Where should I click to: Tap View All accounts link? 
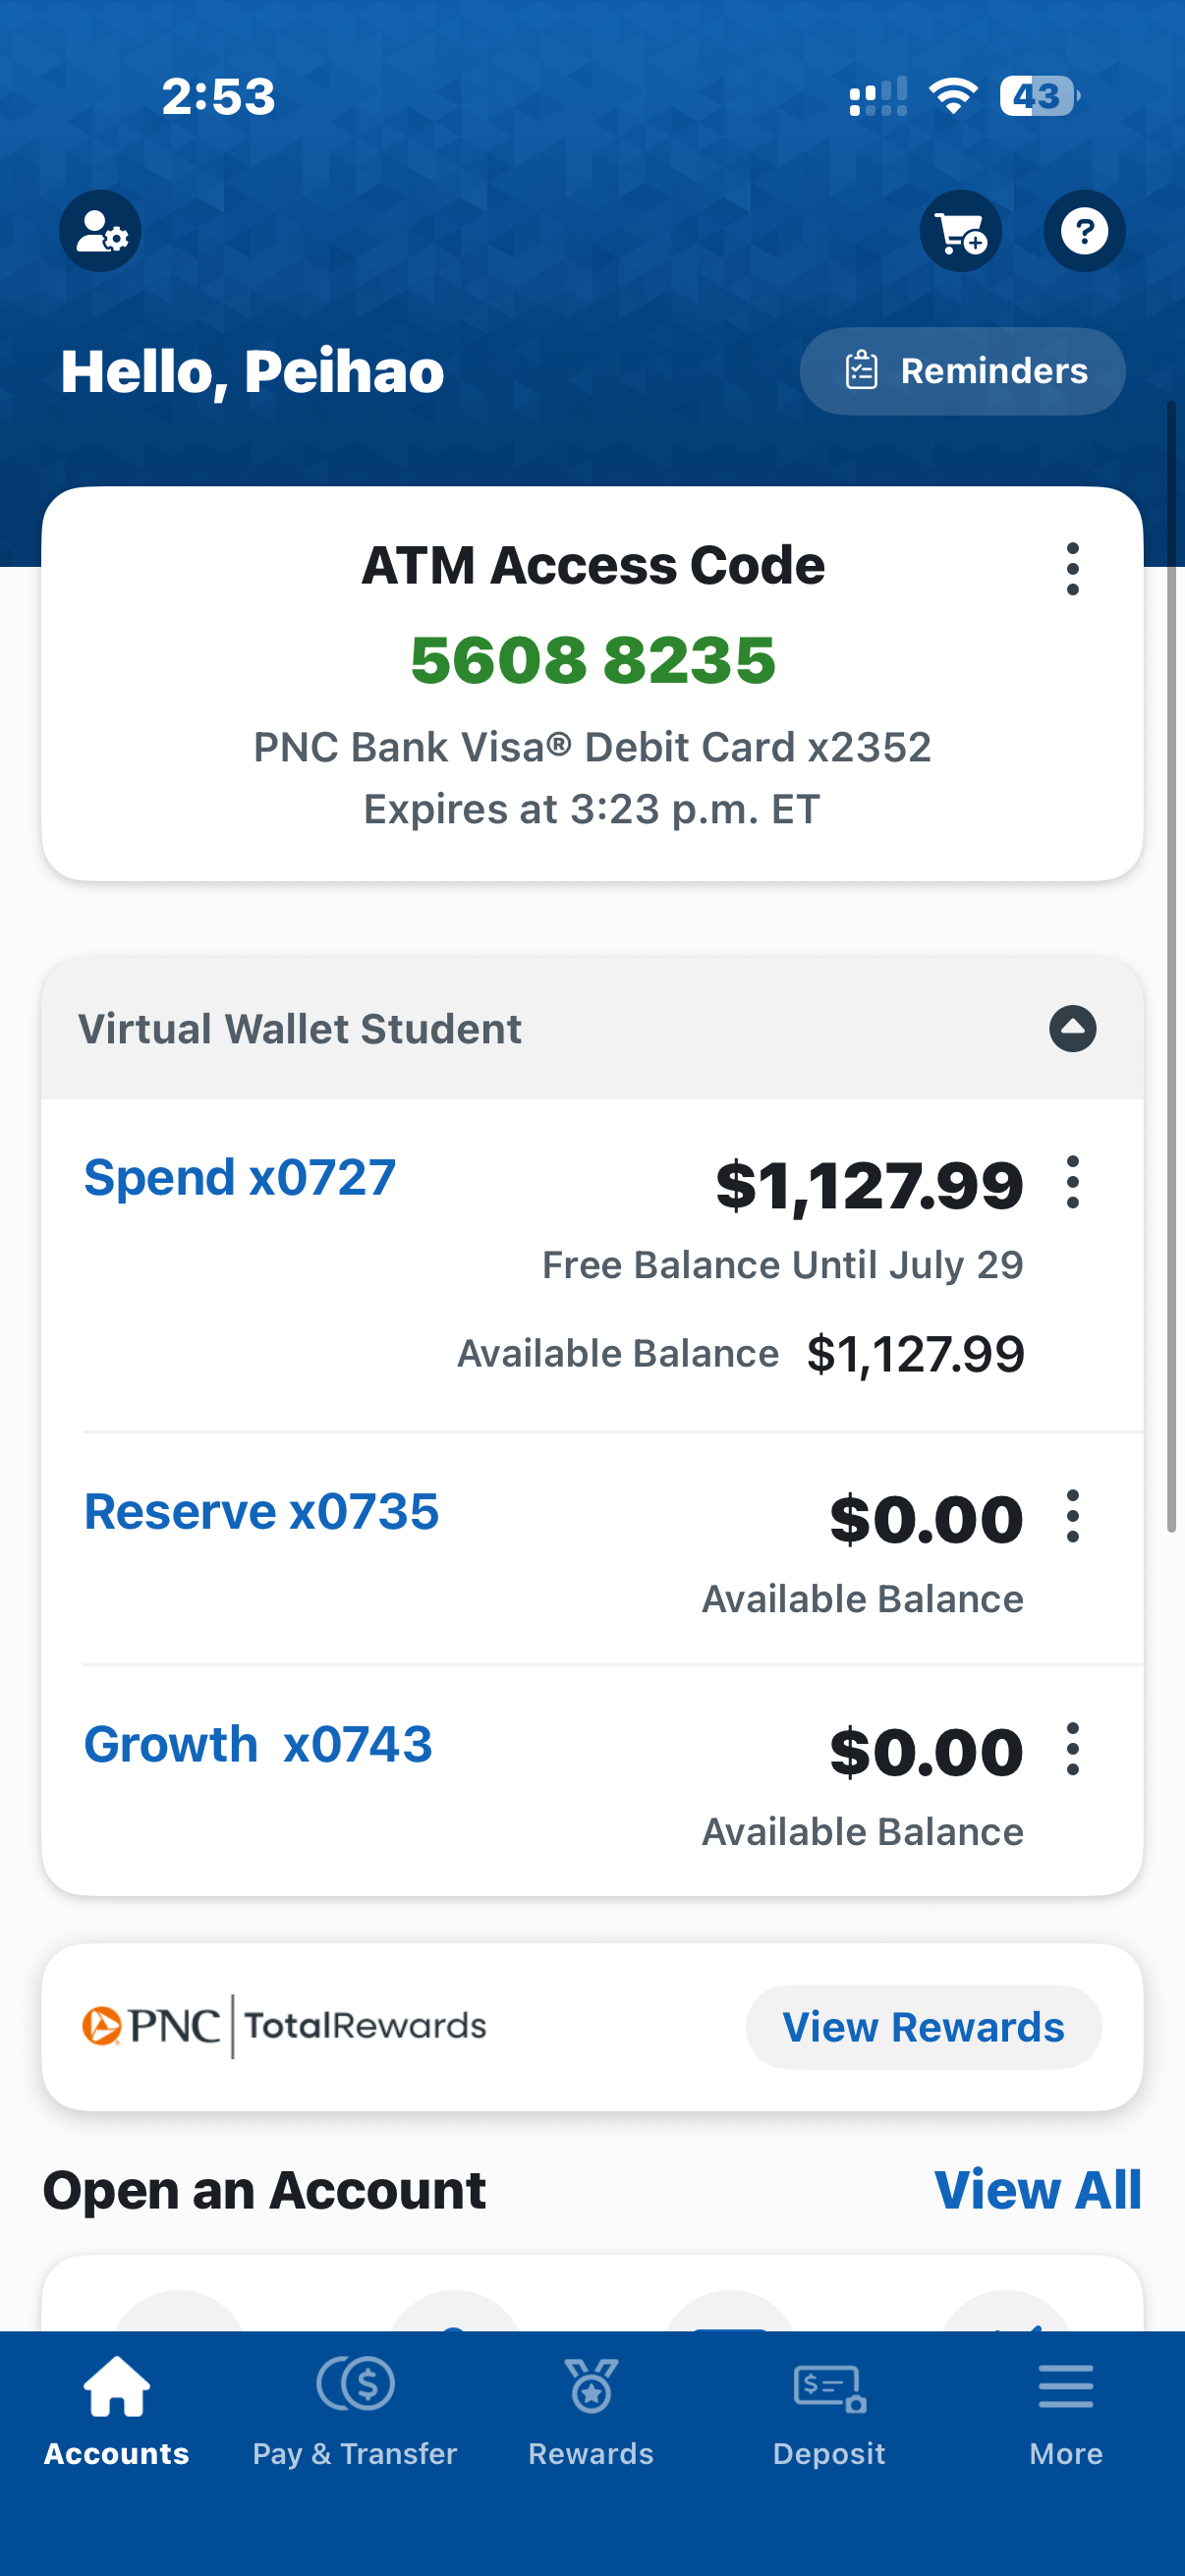pos(1038,2190)
